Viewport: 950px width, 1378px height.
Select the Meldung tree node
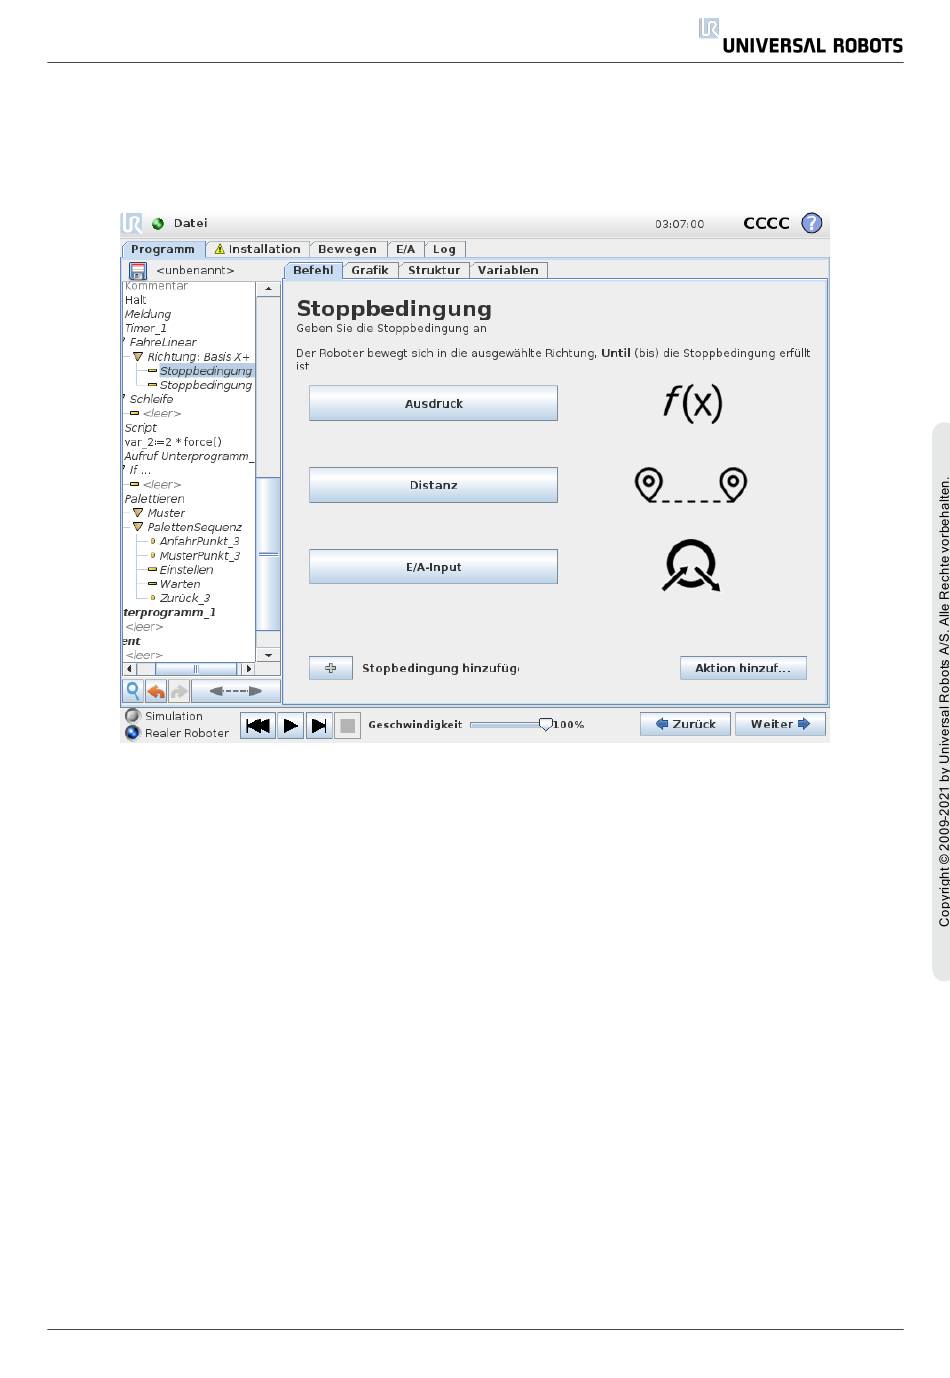148,314
